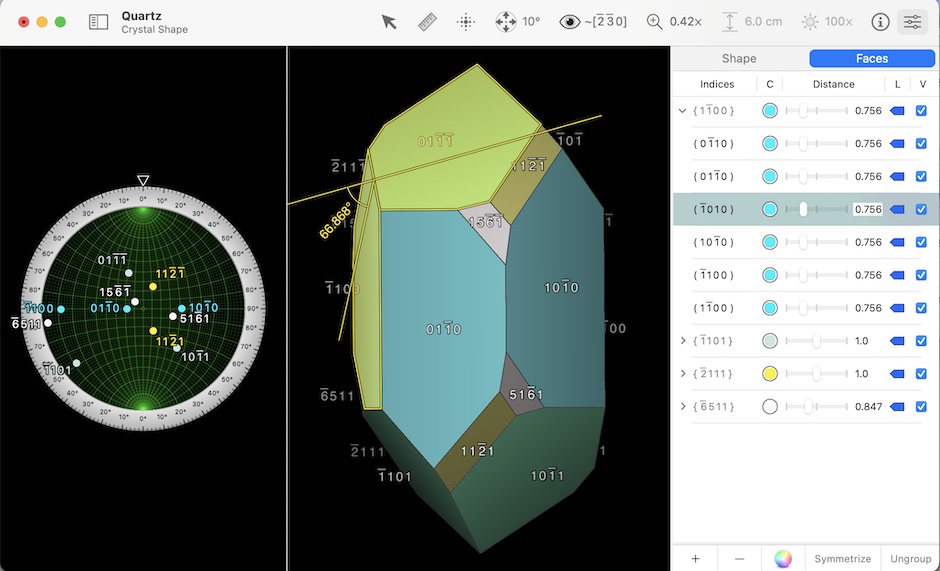Select the arrow pointer tool

[389, 21]
